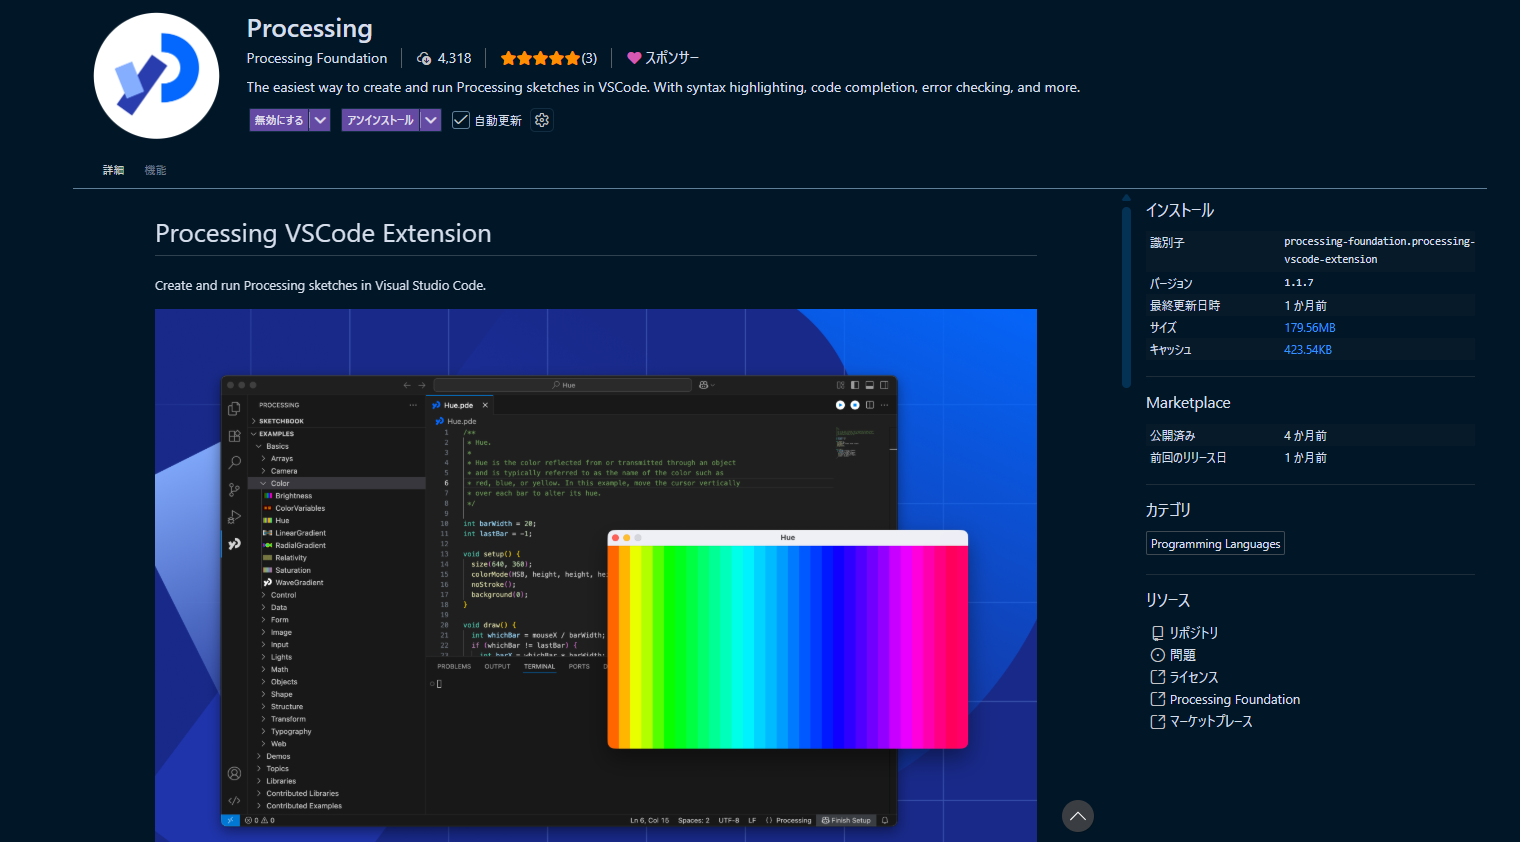Click the extension identifier text
The width and height of the screenshot is (1520, 842).
(x=1379, y=250)
